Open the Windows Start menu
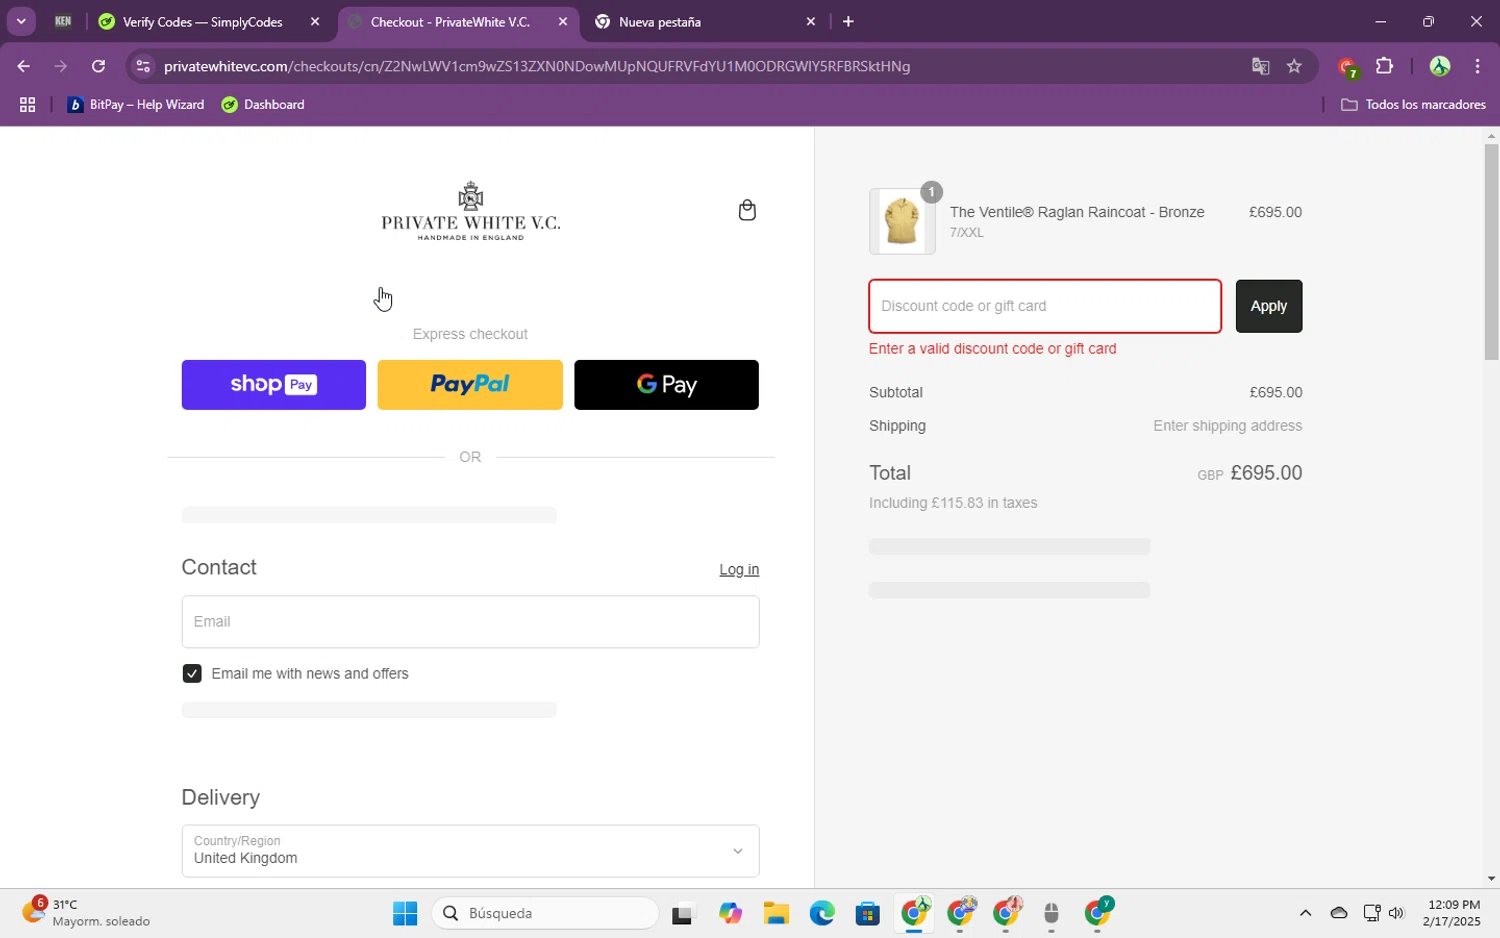 tap(405, 914)
